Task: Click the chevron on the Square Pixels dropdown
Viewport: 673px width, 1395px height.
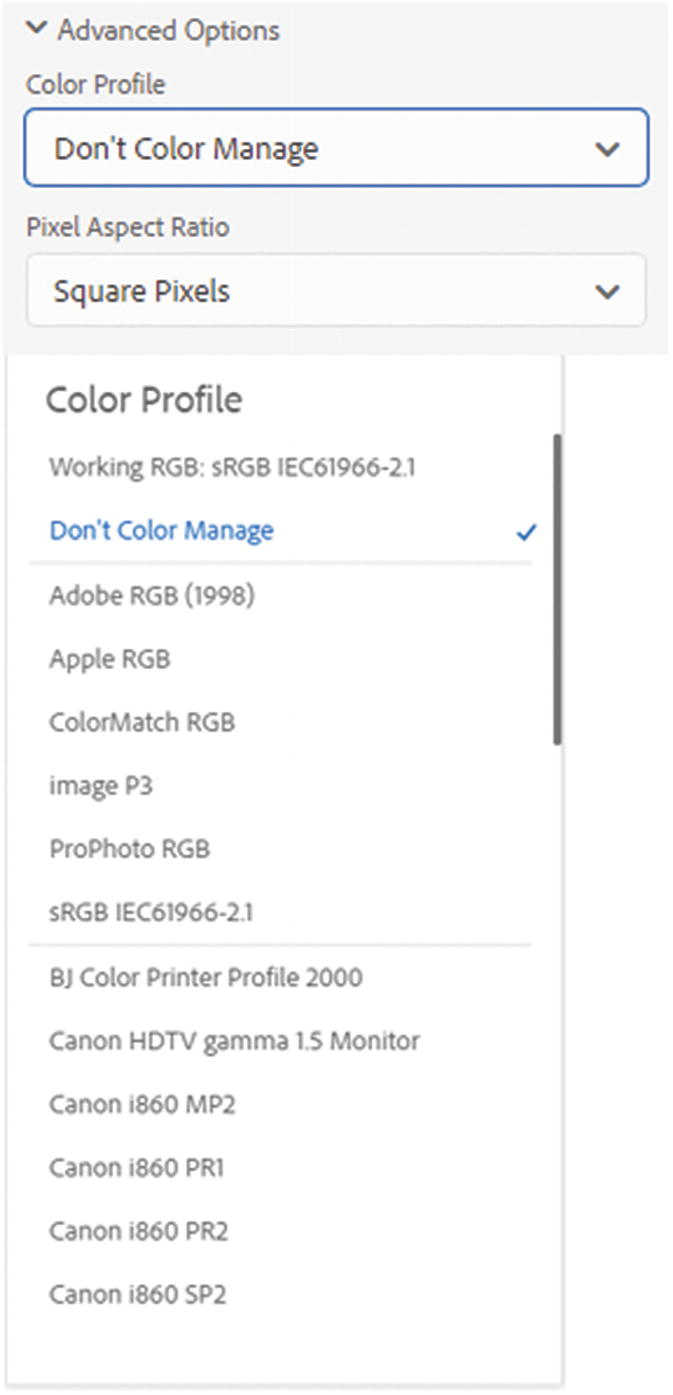Action: click(607, 290)
